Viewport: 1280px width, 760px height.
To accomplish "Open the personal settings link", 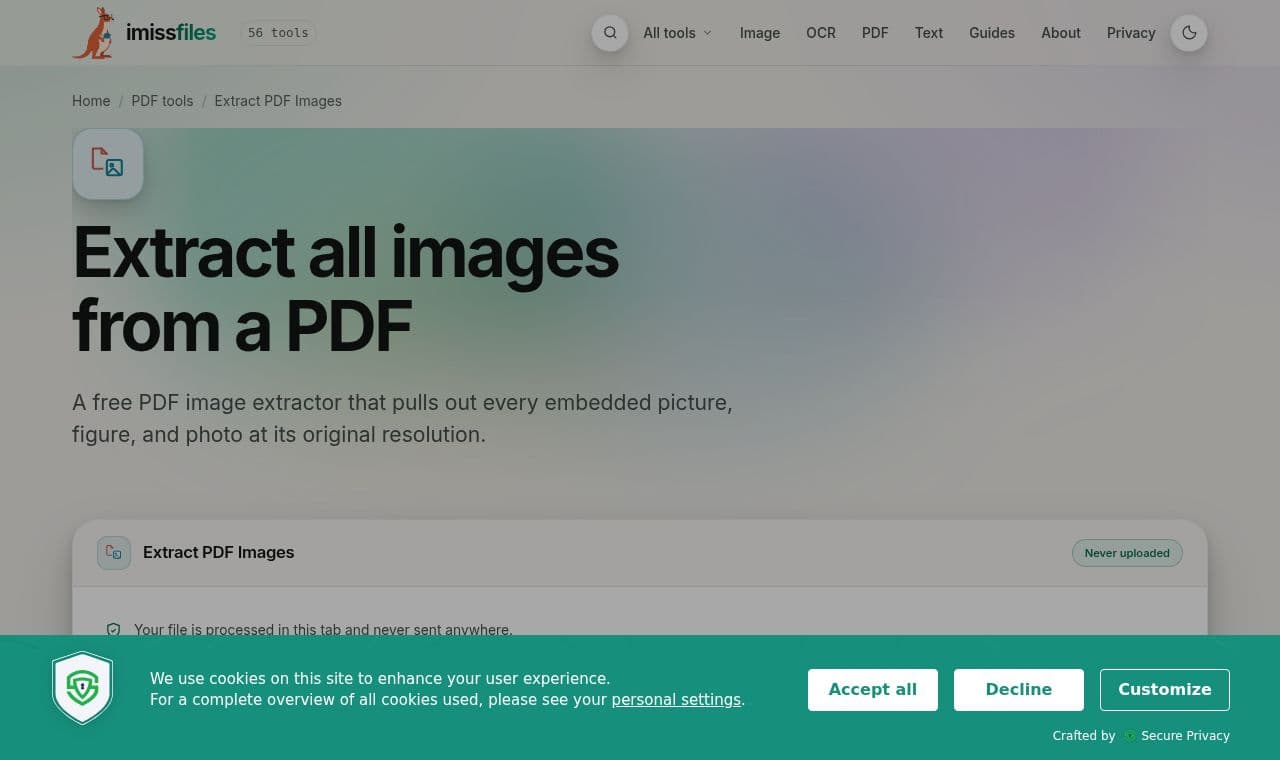I will (x=676, y=700).
